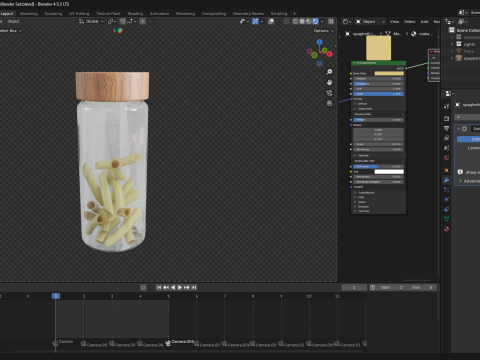Open Object menu in viewport header

click(x=13, y=21)
